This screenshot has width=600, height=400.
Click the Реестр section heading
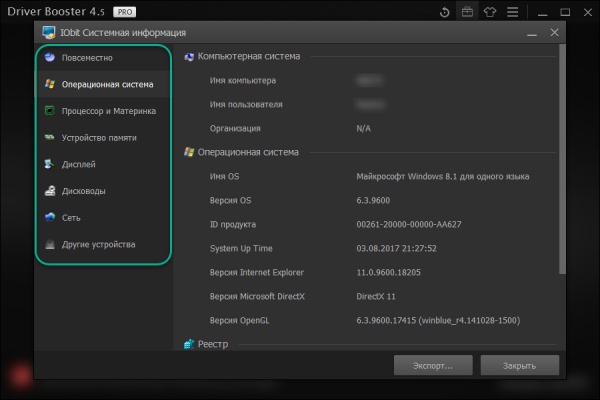213,344
